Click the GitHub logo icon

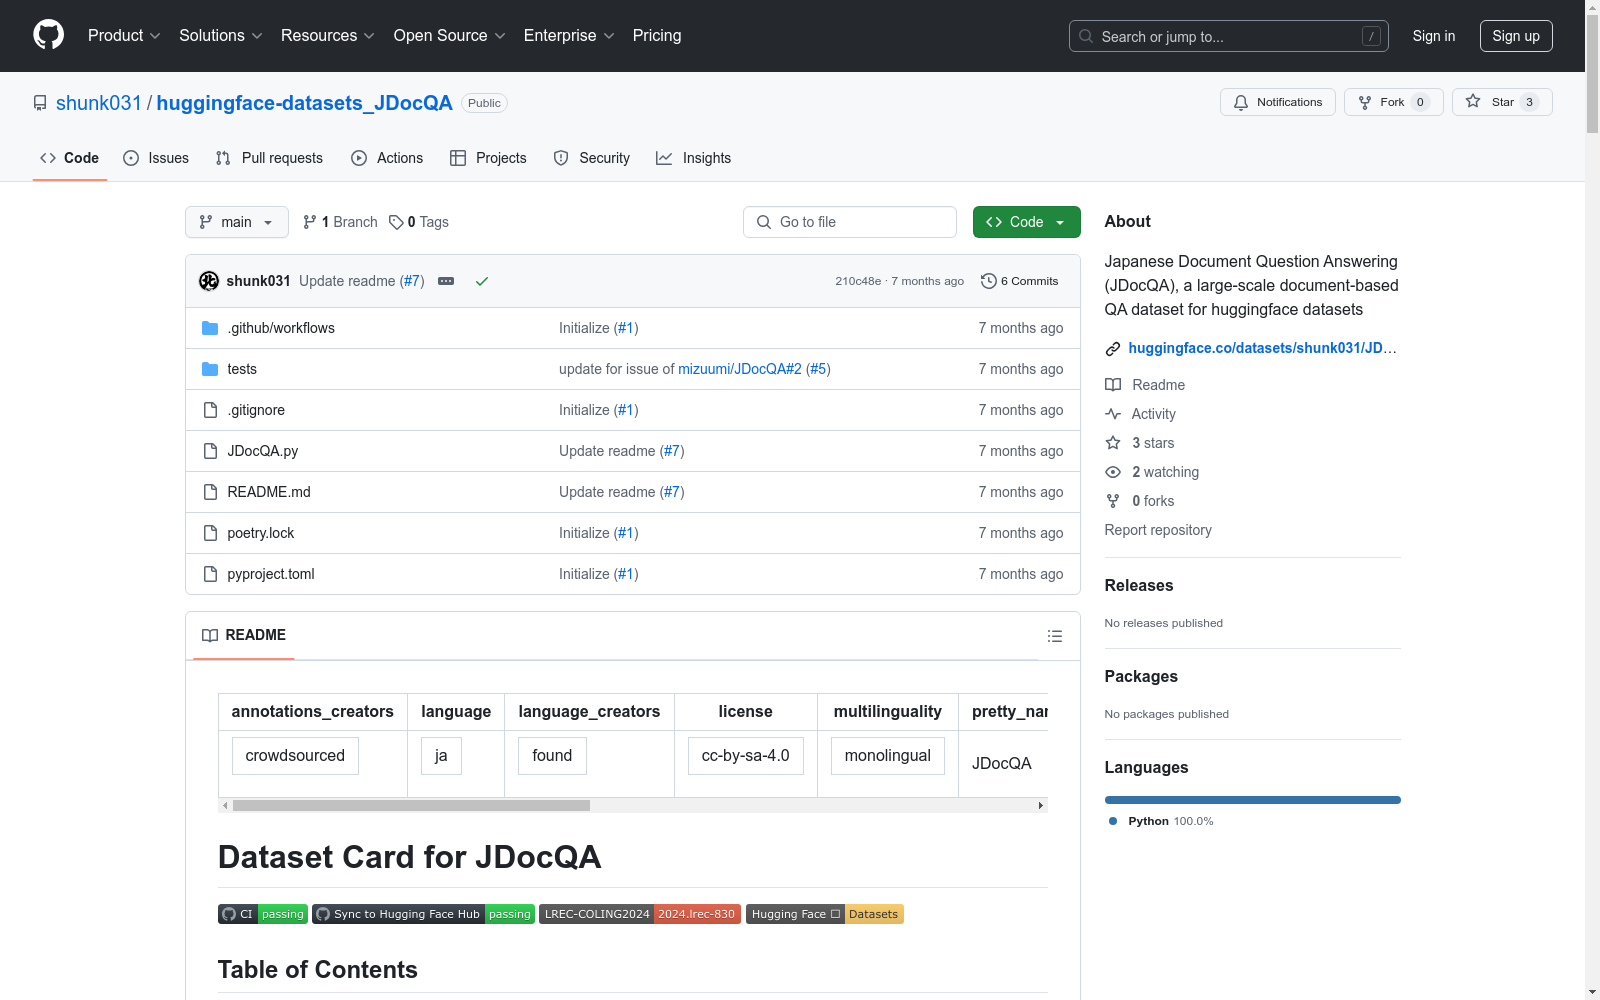[x=48, y=35]
